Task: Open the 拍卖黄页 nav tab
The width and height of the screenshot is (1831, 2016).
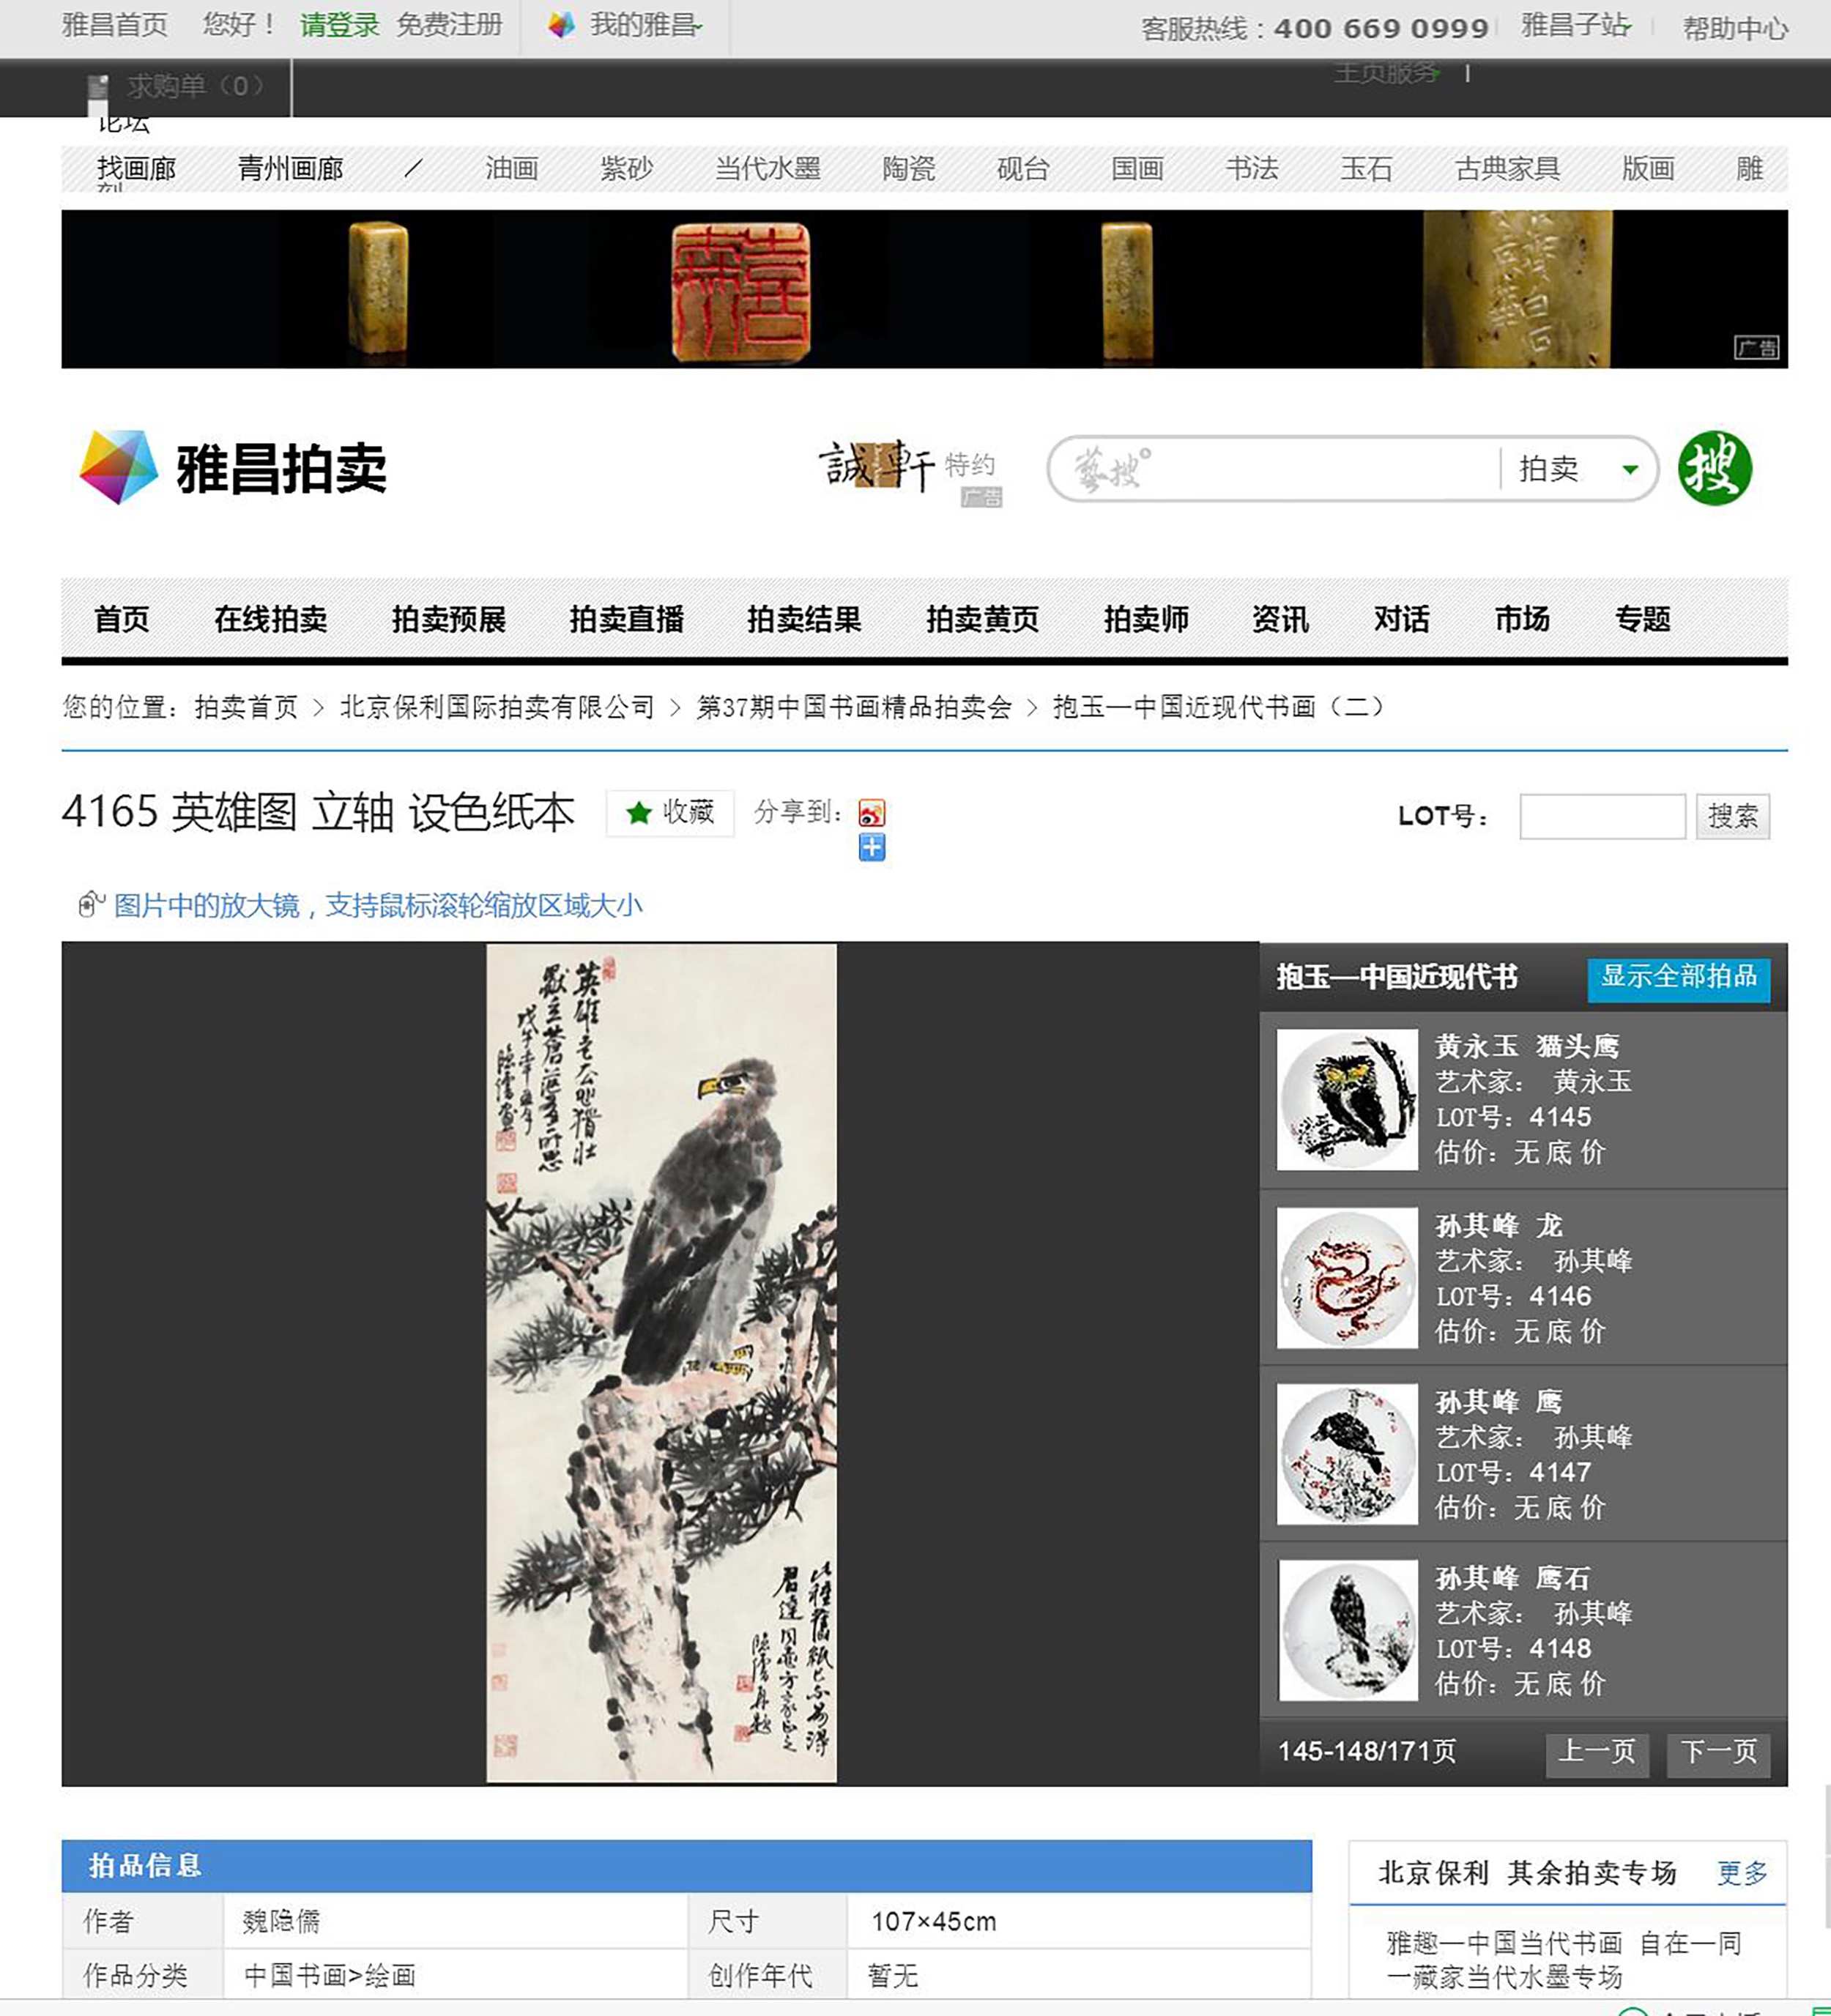Action: 983,619
